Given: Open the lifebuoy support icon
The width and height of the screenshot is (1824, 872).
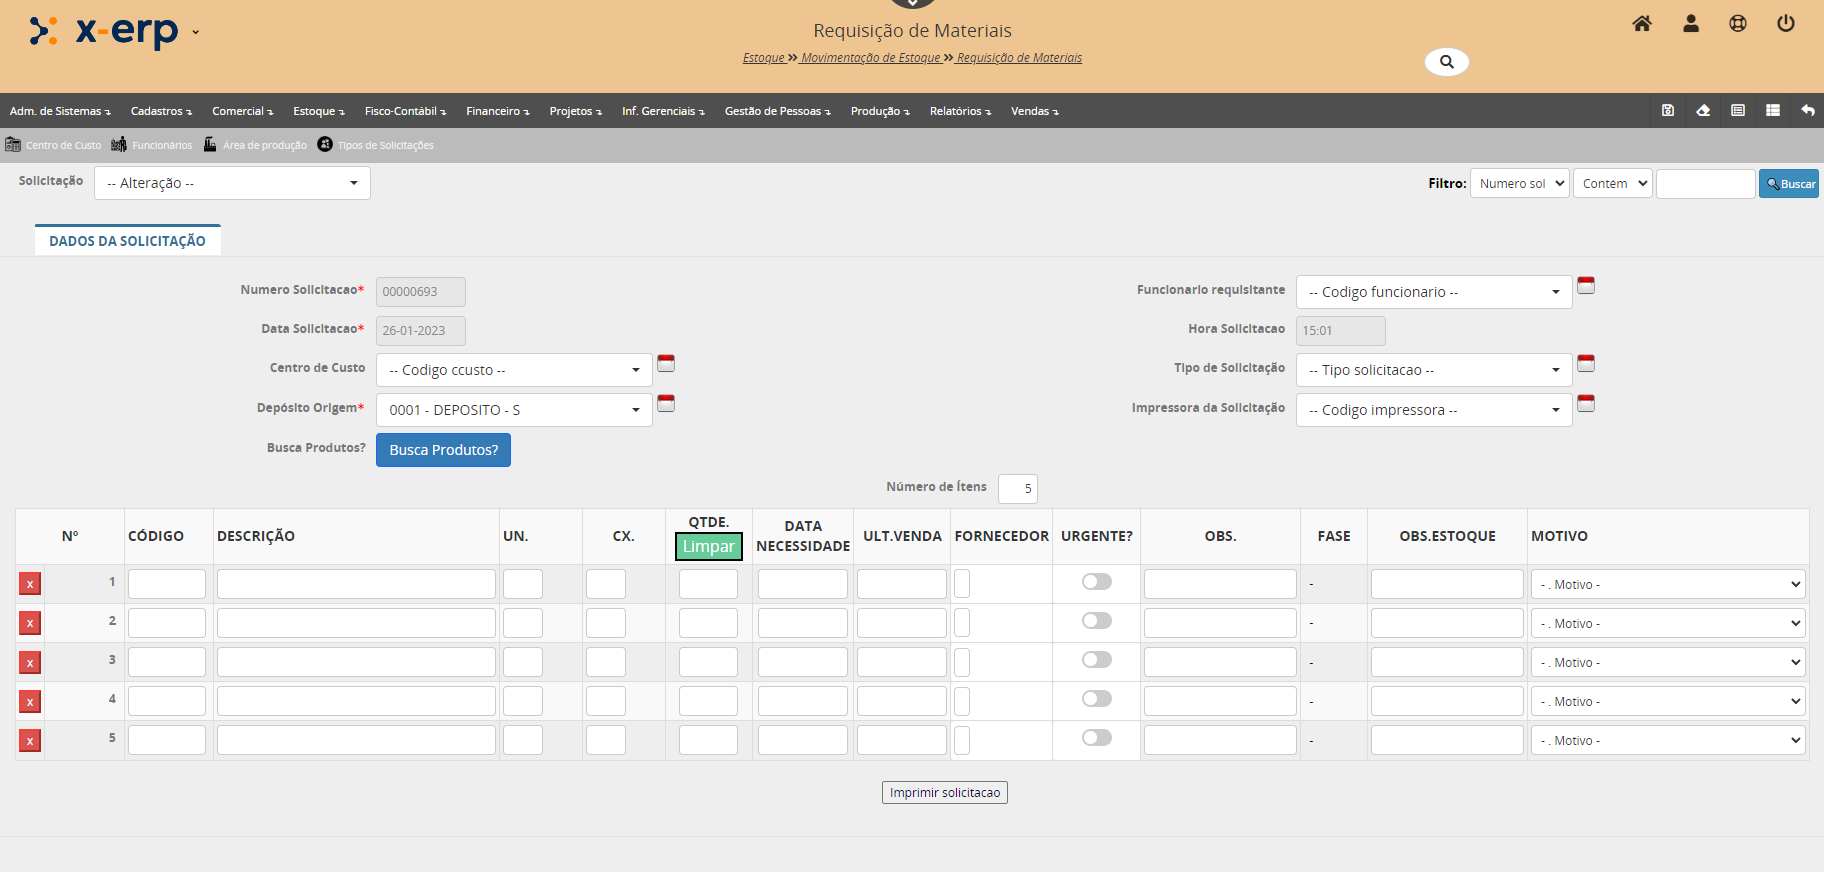Looking at the screenshot, I should [1738, 24].
